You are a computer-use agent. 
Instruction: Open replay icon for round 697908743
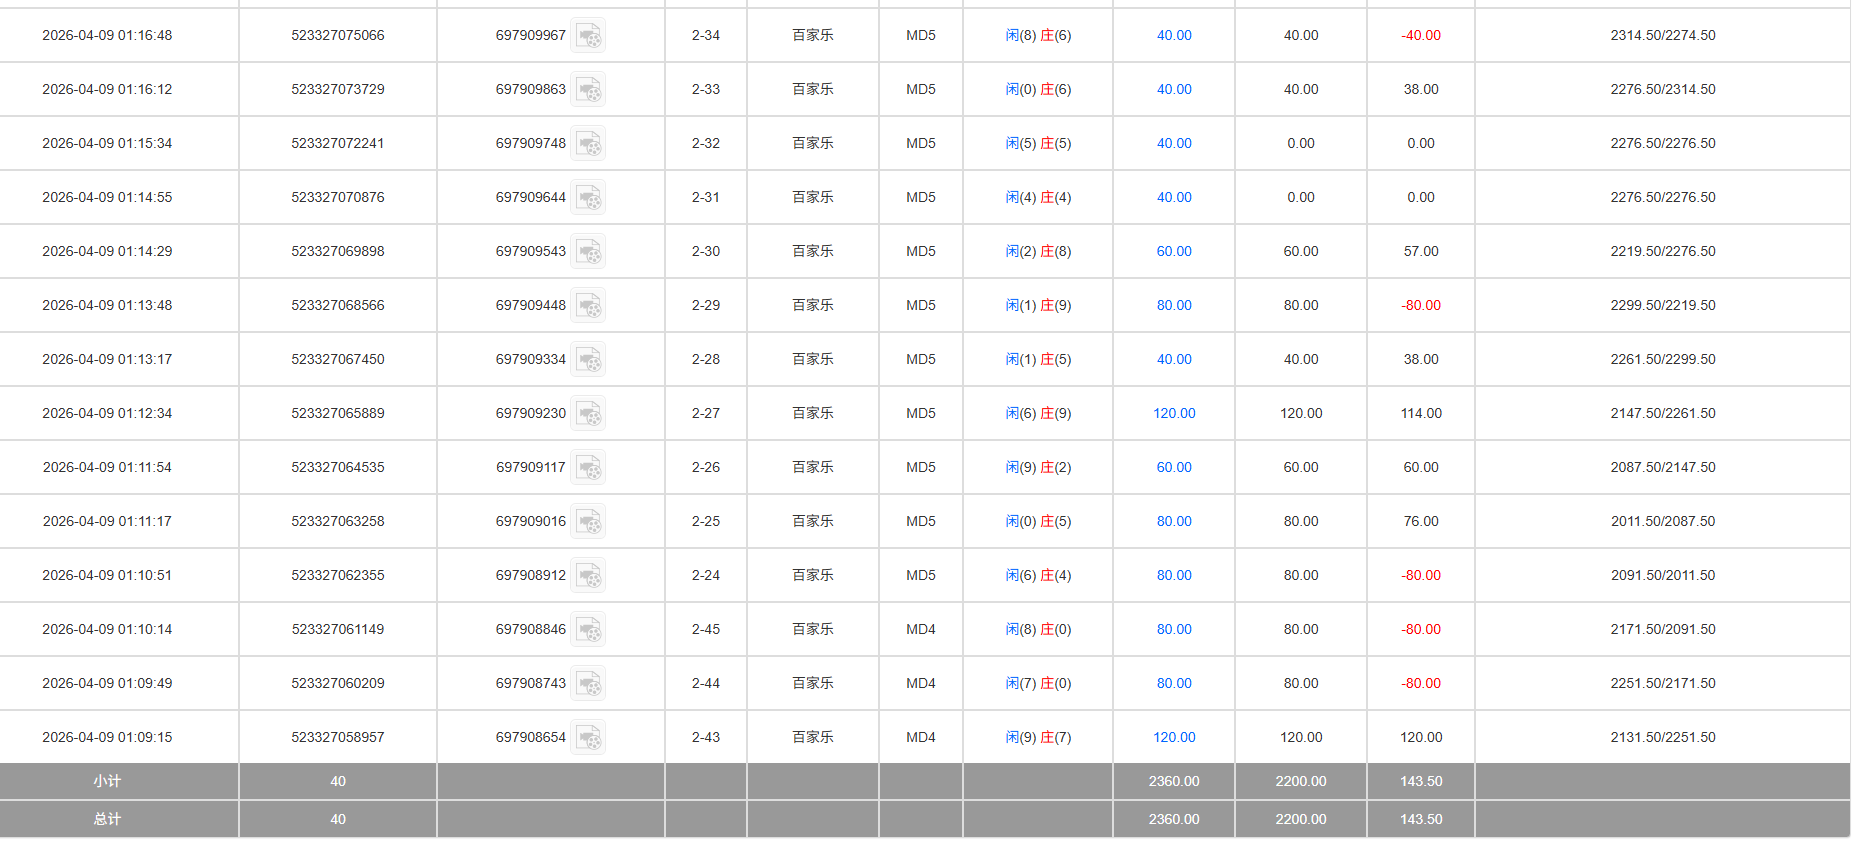[588, 684]
